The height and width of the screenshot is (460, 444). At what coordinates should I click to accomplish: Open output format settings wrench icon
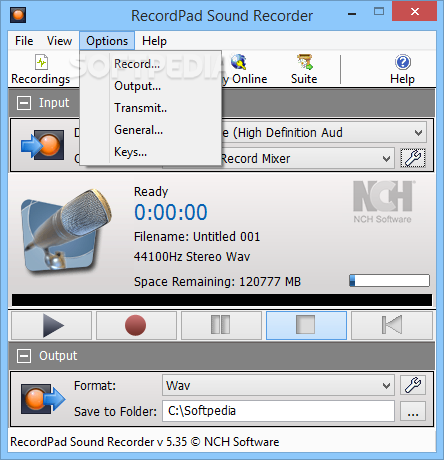point(413,385)
